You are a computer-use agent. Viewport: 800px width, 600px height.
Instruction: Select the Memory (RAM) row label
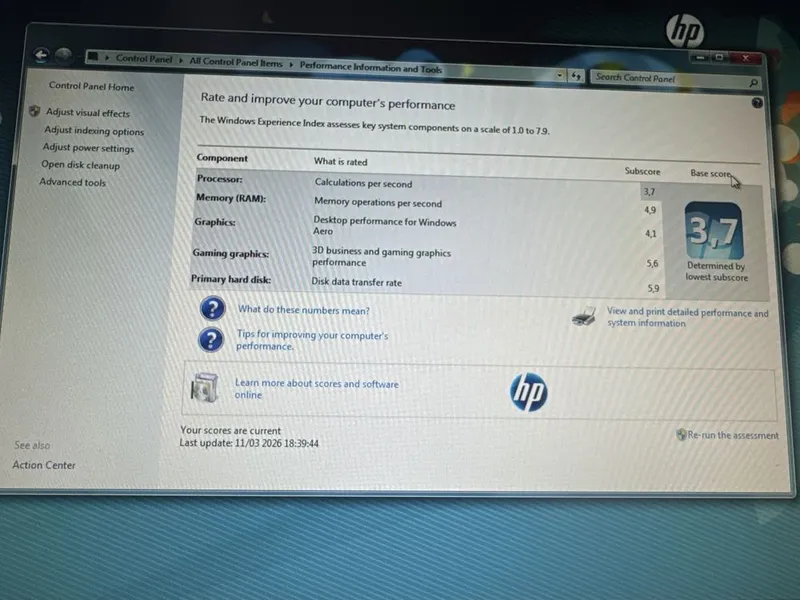(x=231, y=198)
